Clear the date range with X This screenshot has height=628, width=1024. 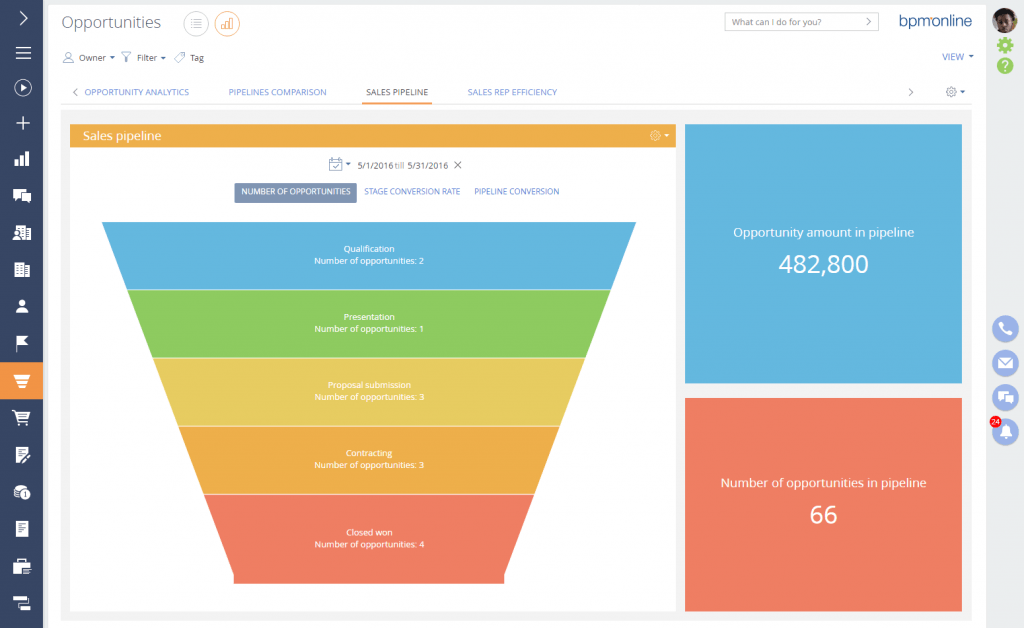pyautogui.click(x=458, y=165)
